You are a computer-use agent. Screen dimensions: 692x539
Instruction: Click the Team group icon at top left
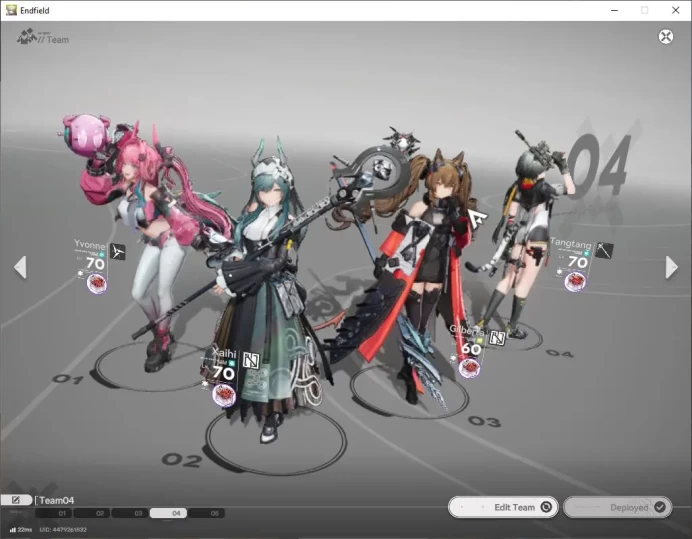click(x=26, y=37)
